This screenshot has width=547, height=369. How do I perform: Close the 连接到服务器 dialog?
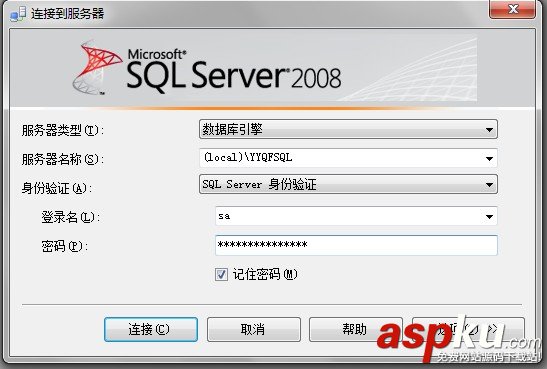[512, 9]
